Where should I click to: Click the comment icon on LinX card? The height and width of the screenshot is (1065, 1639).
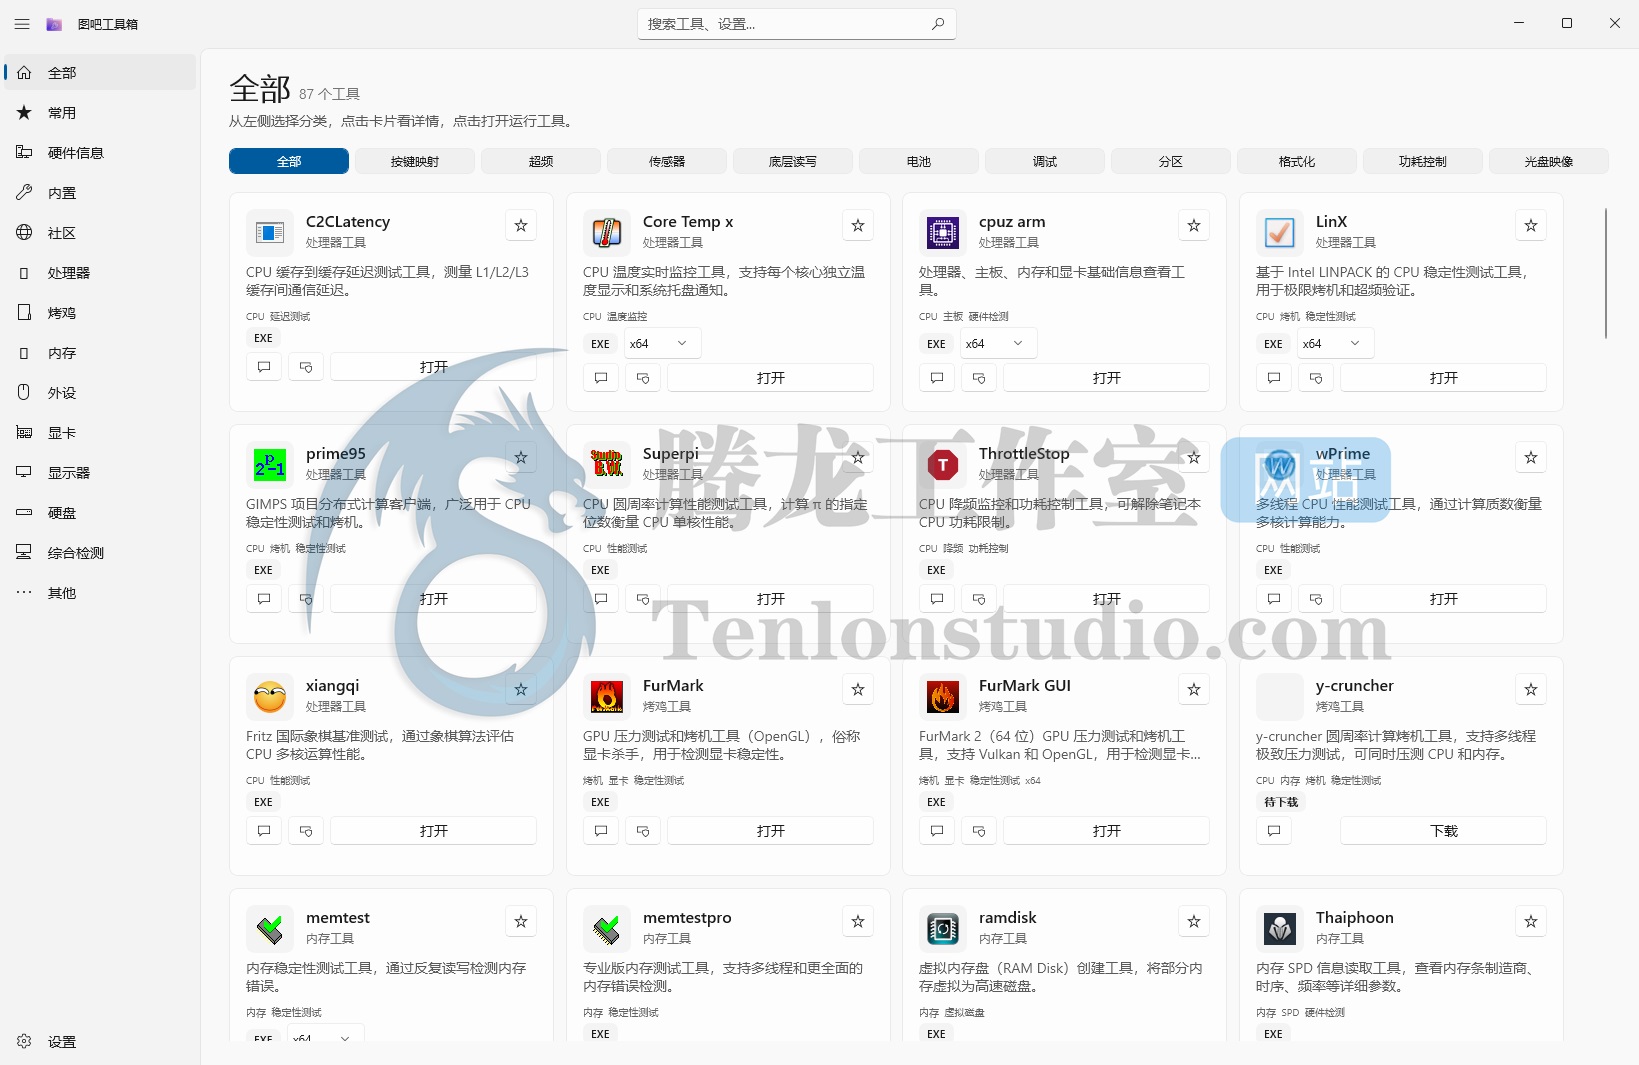click(x=1274, y=378)
